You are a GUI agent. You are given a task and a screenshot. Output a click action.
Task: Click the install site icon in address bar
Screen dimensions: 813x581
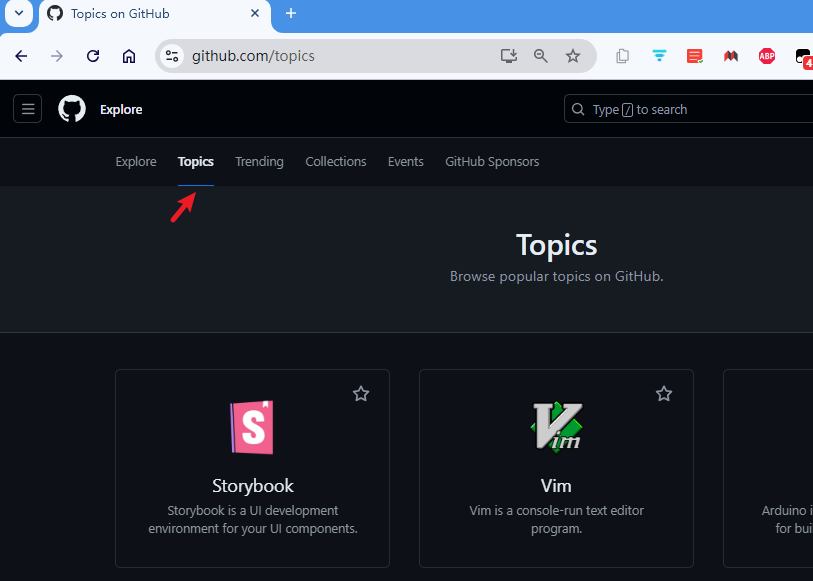tap(508, 56)
